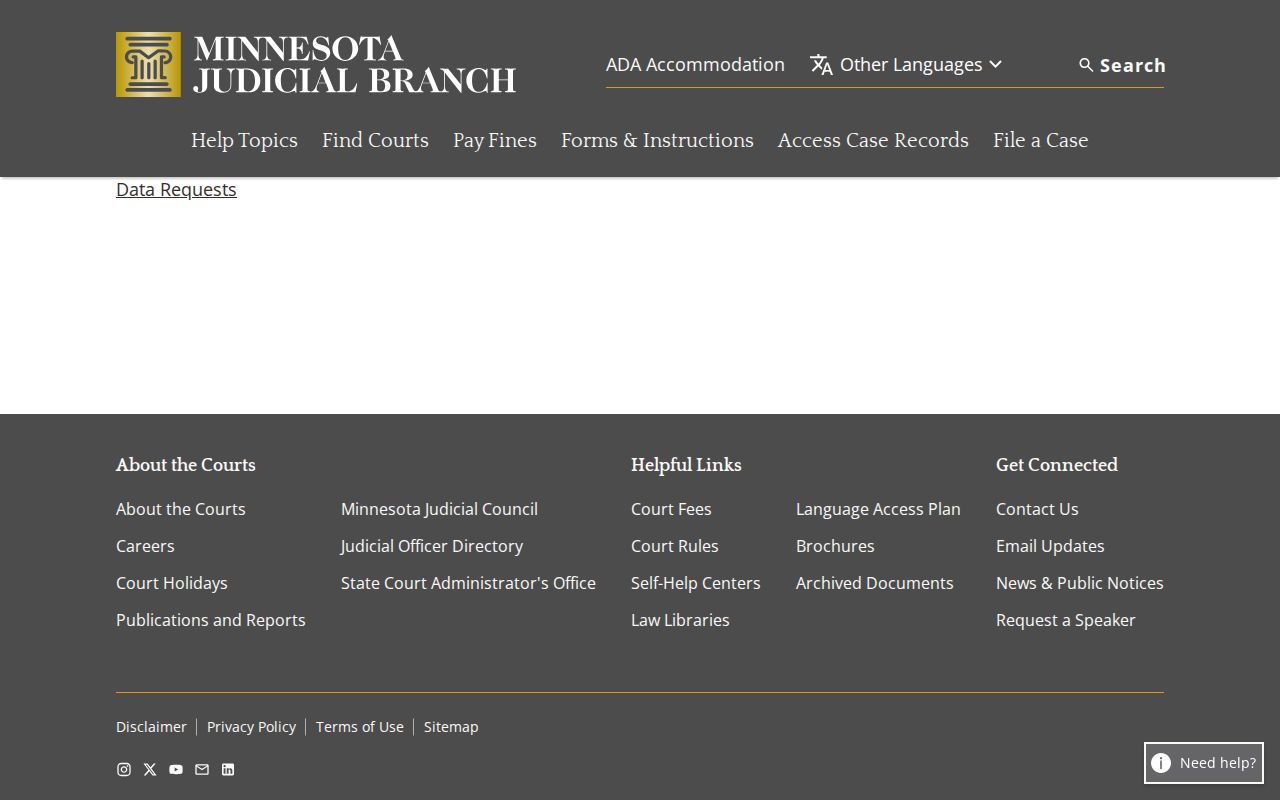Go to Pay Fines
The height and width of the screenshot is (800, 1280).
pos(495,141)
